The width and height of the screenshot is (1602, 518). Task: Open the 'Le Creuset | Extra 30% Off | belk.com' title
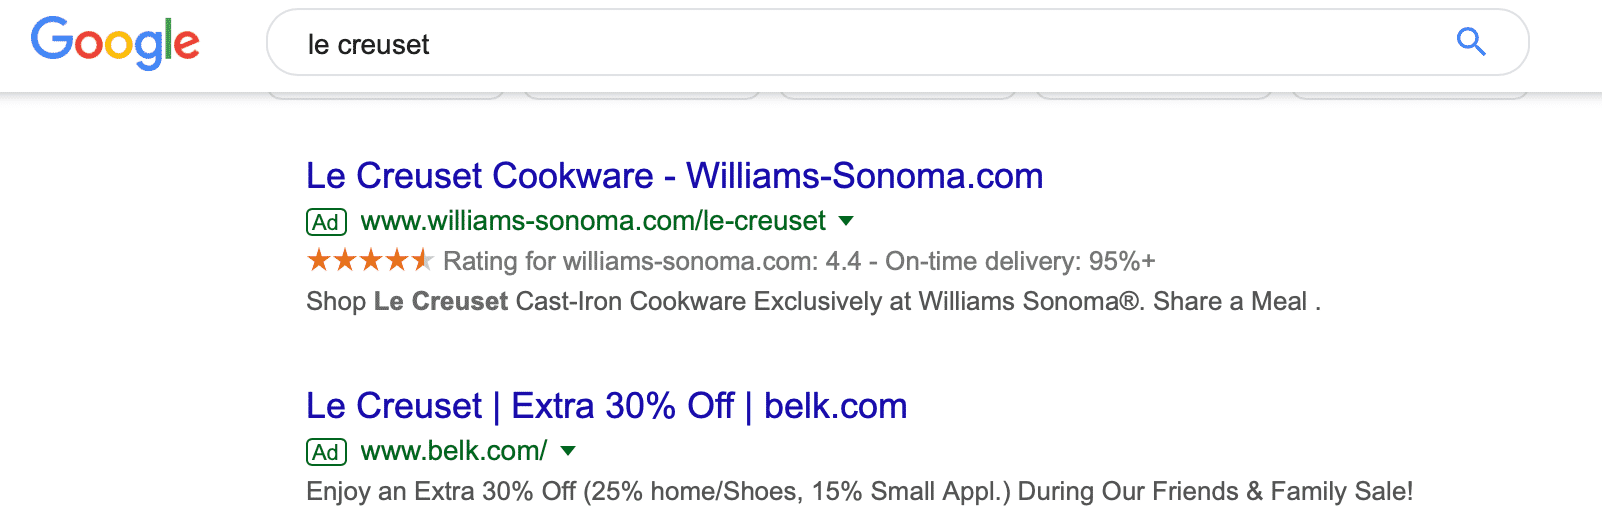(x=606, y=406)
